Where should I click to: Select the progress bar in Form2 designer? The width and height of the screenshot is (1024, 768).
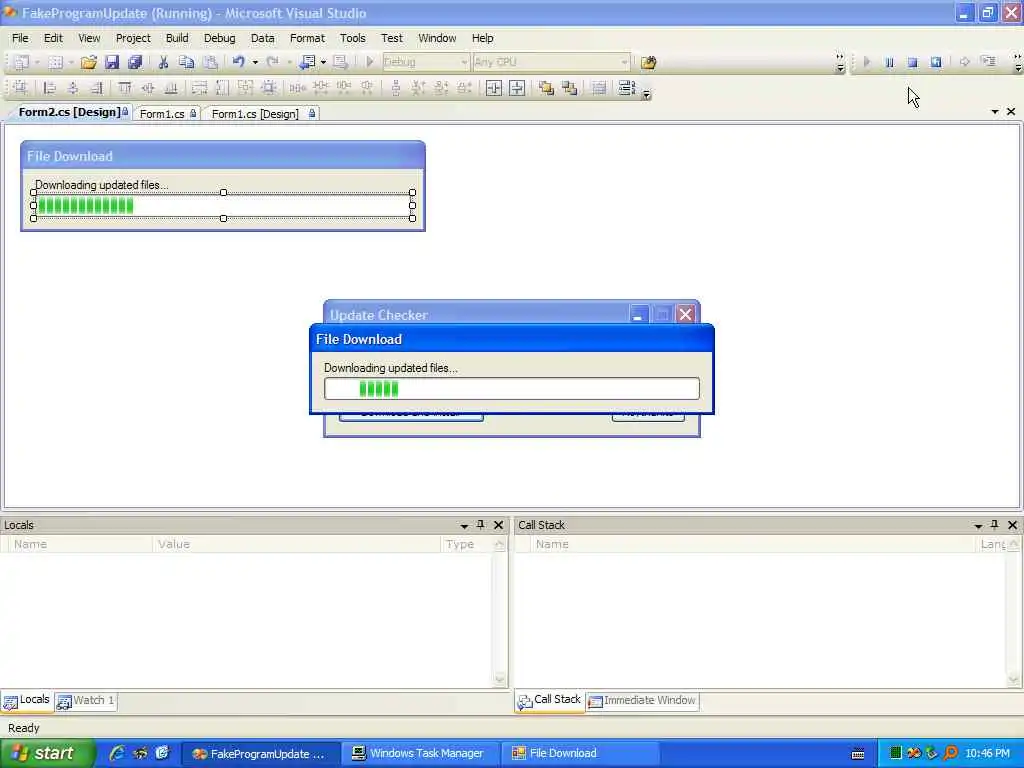223,206
